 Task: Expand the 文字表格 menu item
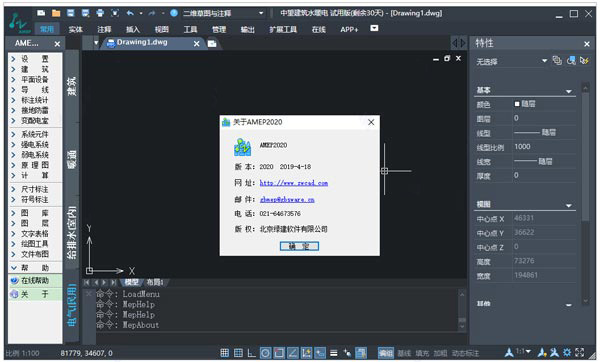pos(35,233)
